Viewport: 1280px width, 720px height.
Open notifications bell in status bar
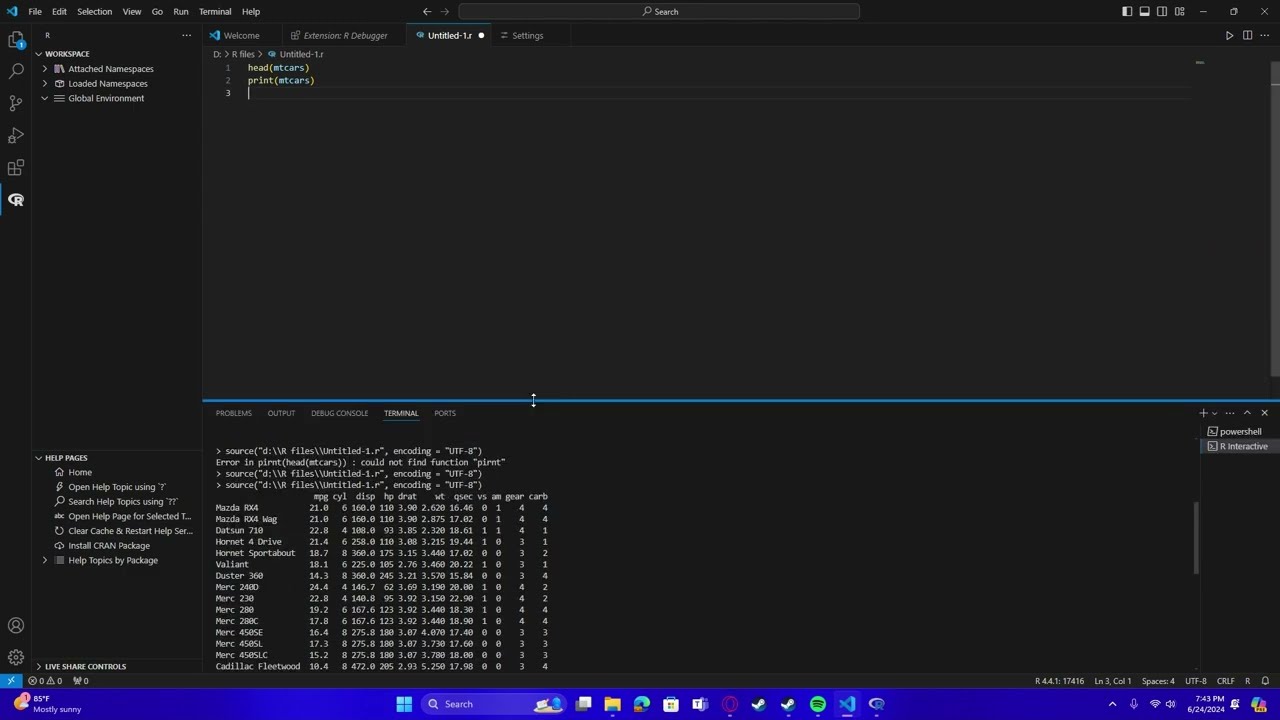[x=1265, y=681]
